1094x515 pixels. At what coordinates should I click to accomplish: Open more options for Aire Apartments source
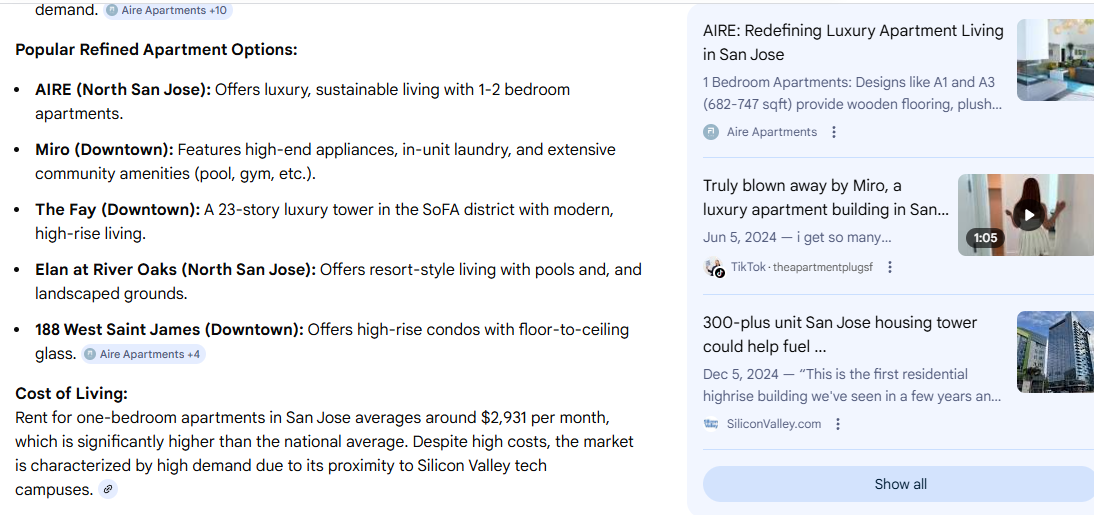click(x=834, y=132)
